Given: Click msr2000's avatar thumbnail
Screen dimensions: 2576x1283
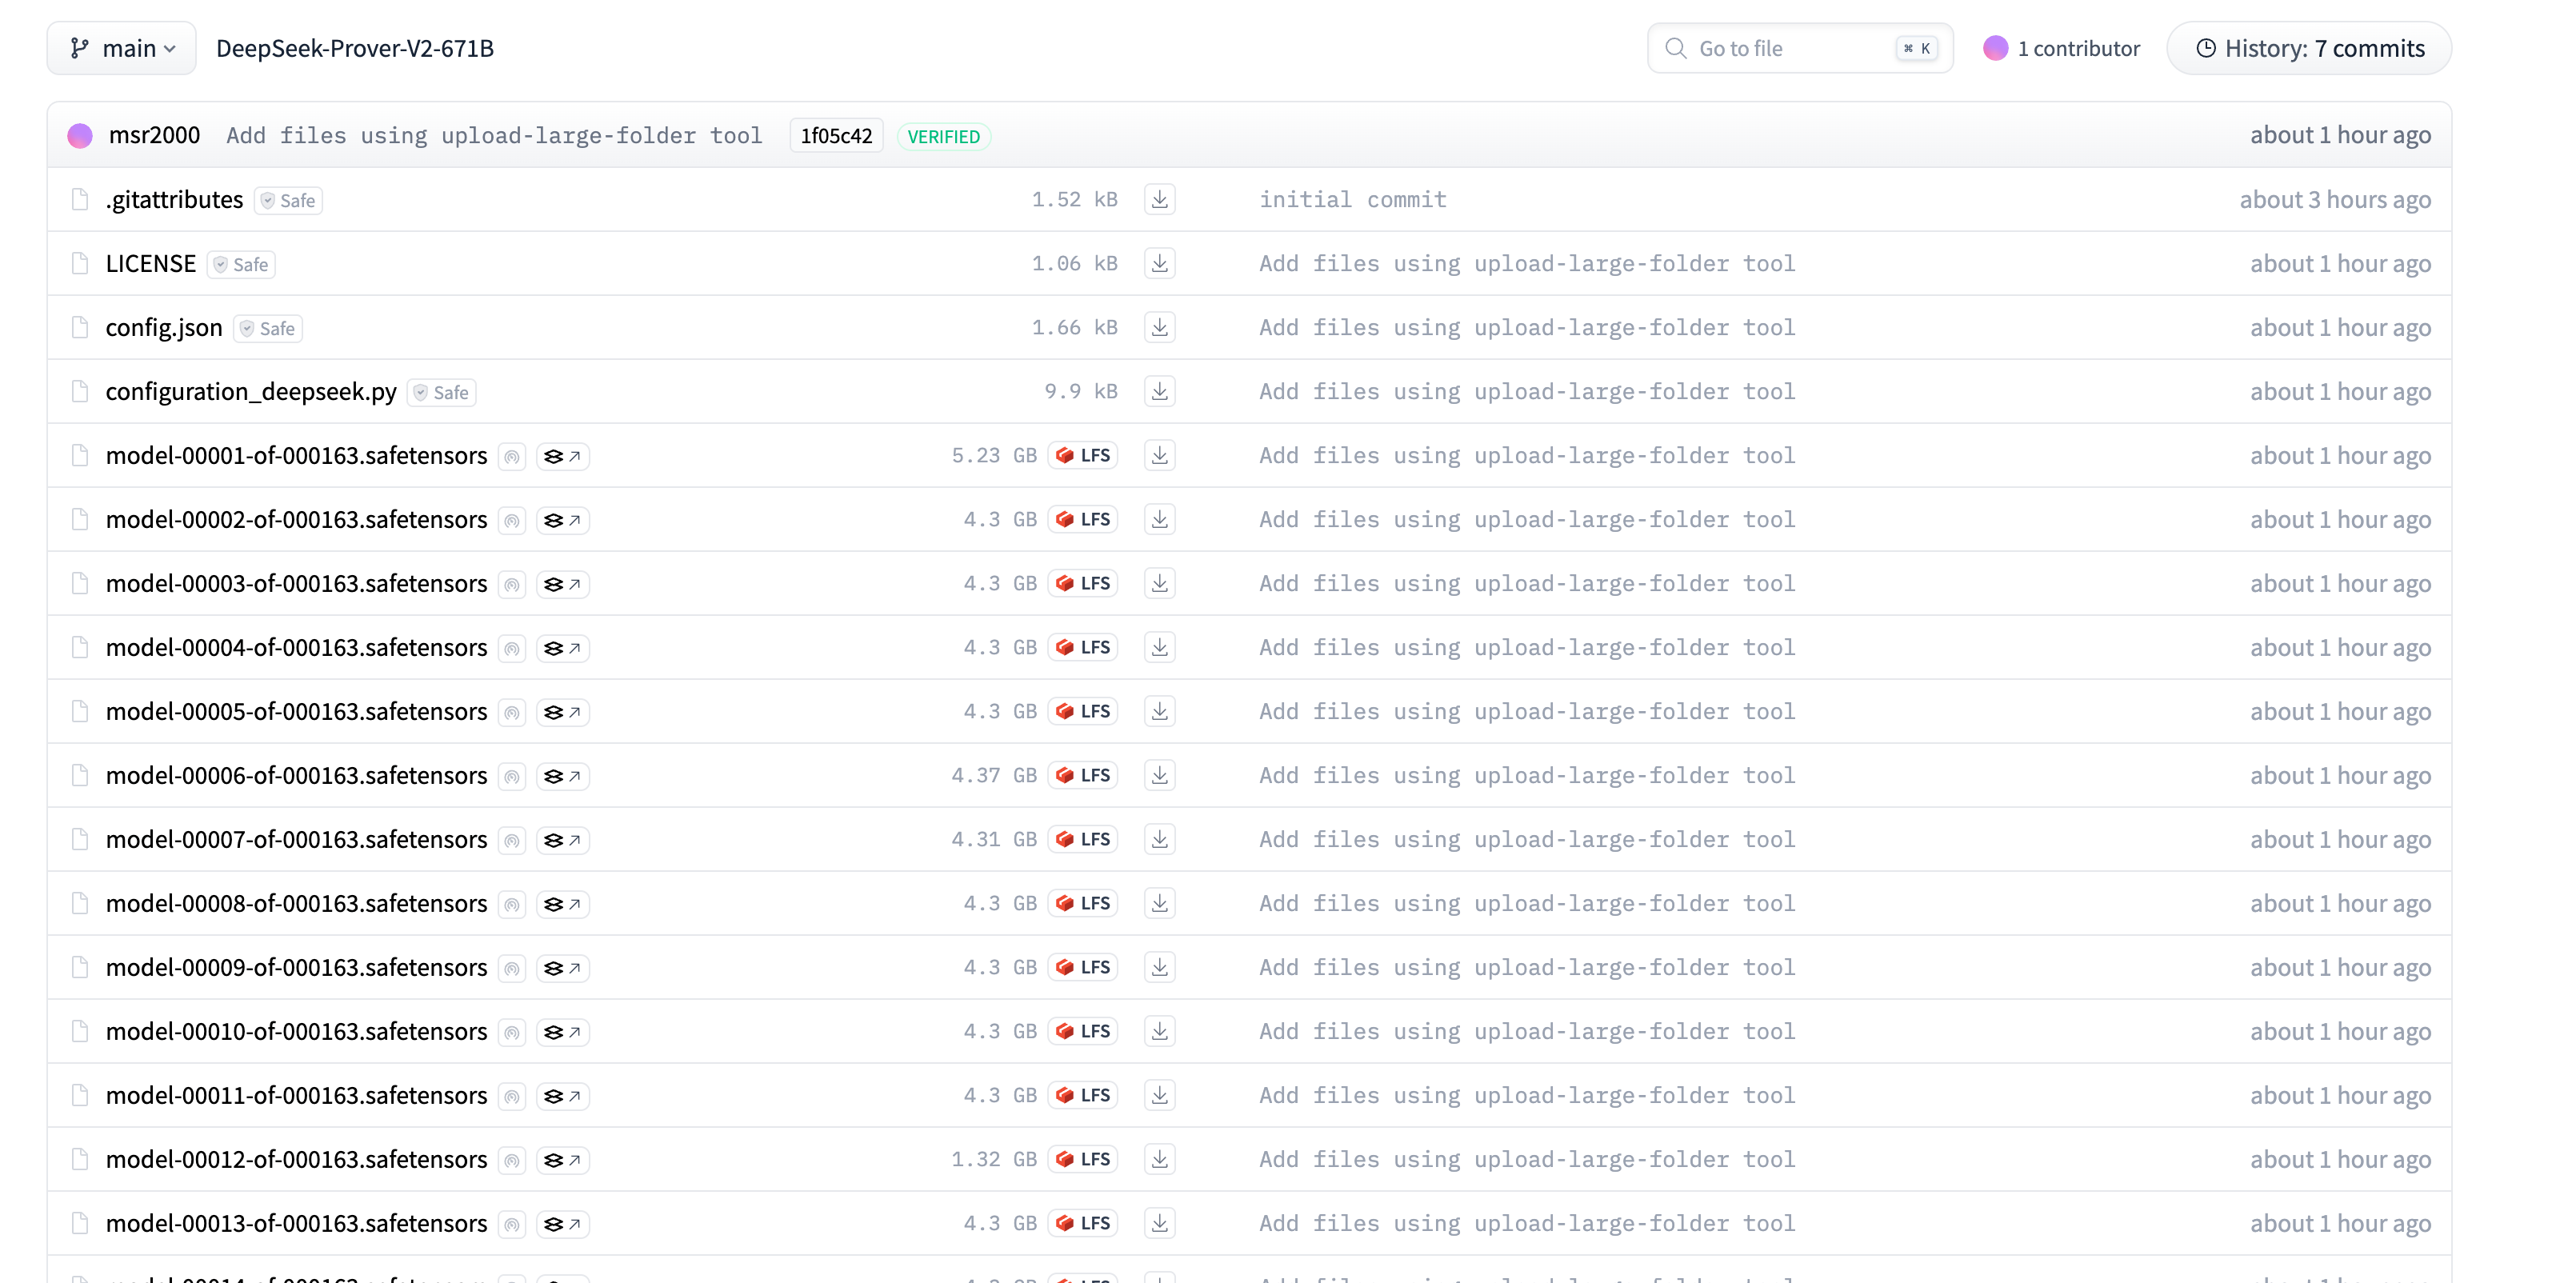Looking at the screenshot, I should (80, 134).
